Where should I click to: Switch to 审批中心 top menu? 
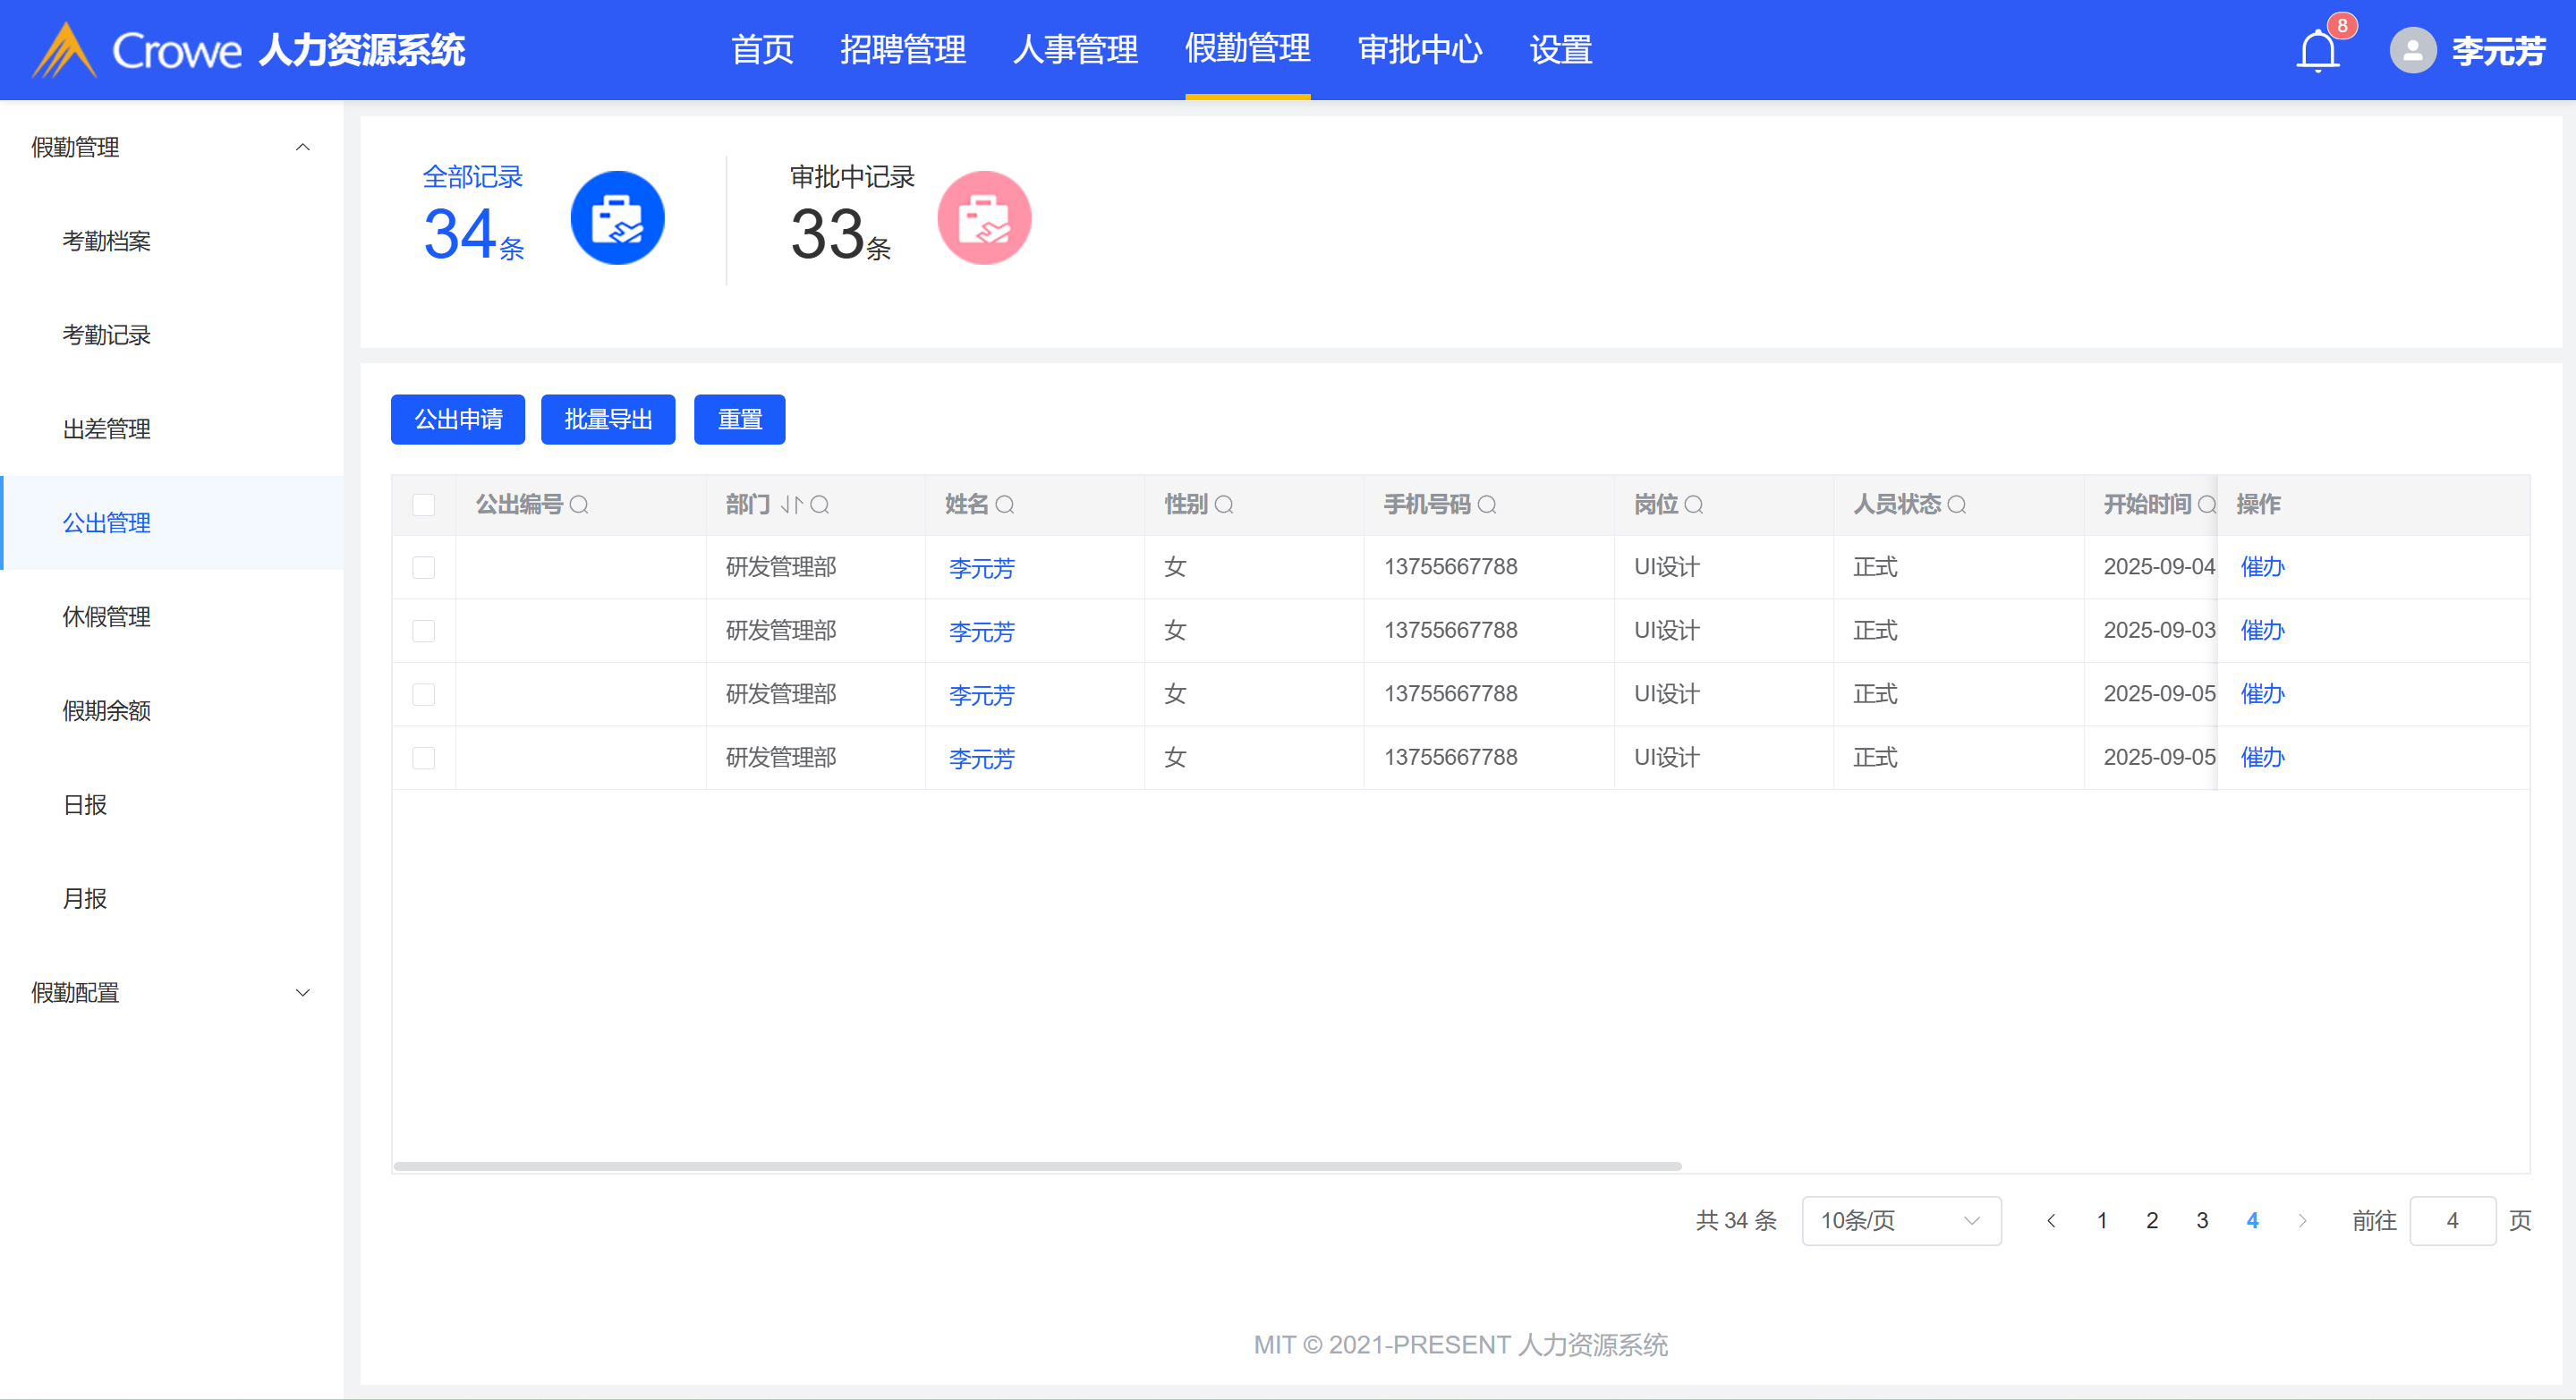pyautogui.click(x=1419, y=50)
